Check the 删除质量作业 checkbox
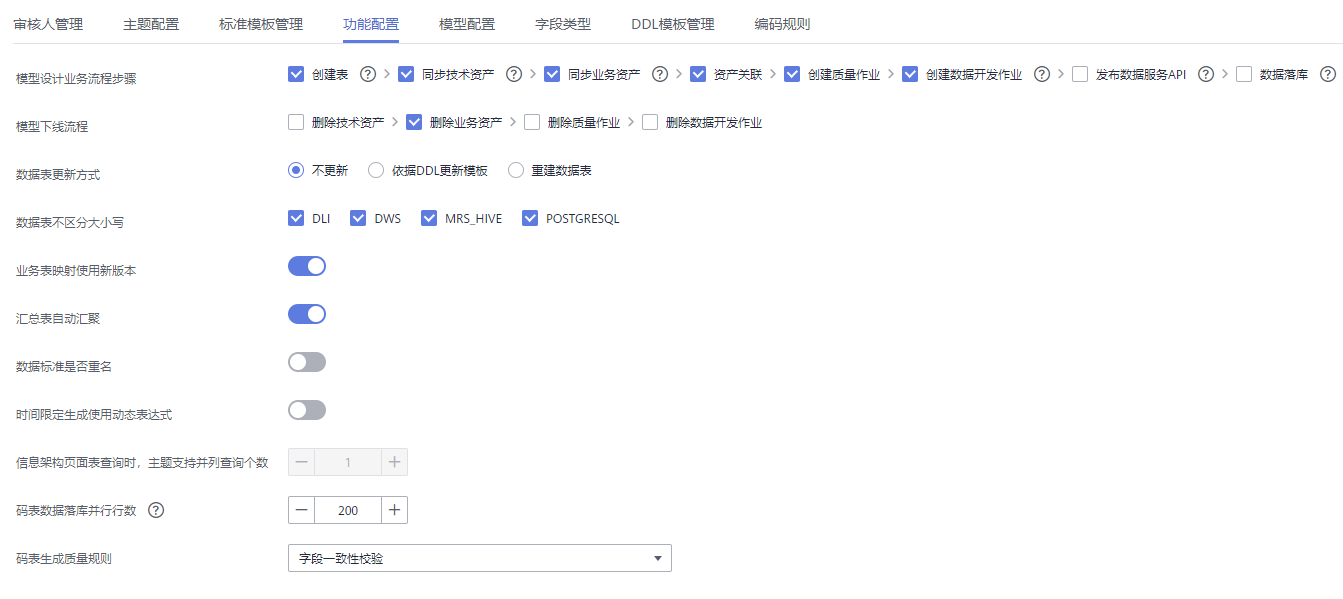This screenshot has height=599, width=1343. pos(532,122)
